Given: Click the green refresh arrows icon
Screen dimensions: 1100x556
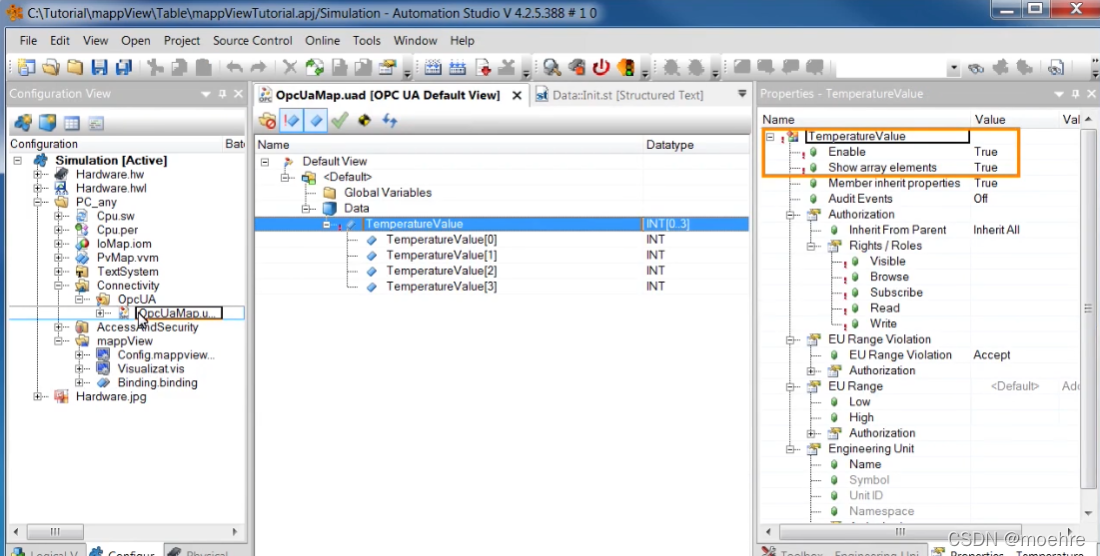Looking at the screenshot, I should pos(314,67).
